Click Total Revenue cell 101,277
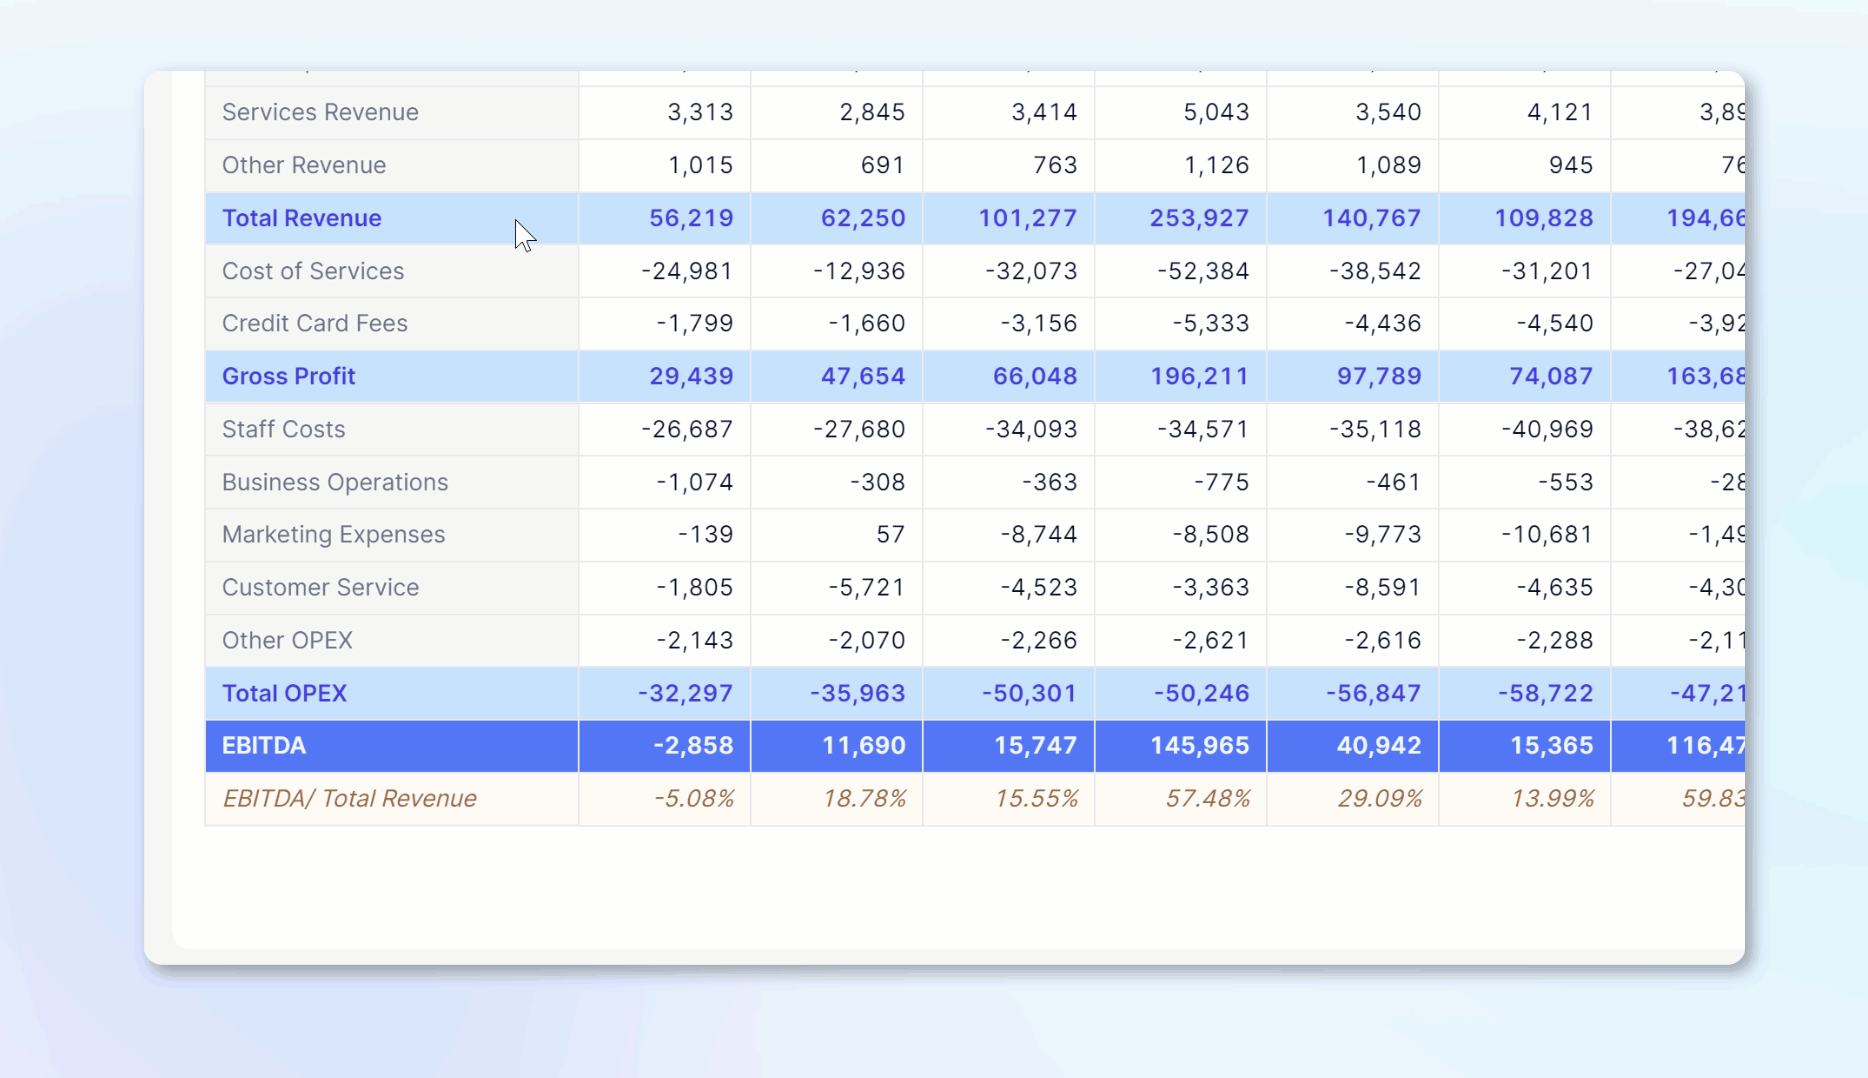This screenshot has height=1078, width=1868. point(1009,218)
